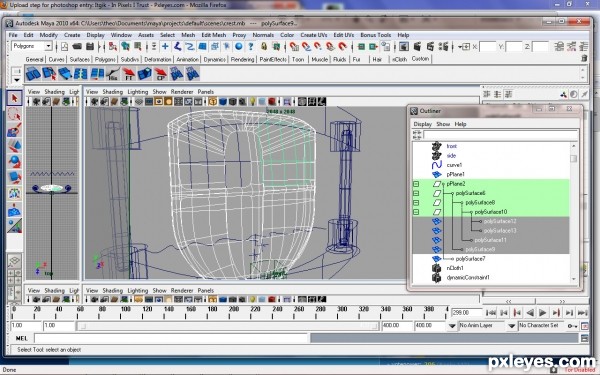Click the help question mark toolbar icon

point(251,47)
